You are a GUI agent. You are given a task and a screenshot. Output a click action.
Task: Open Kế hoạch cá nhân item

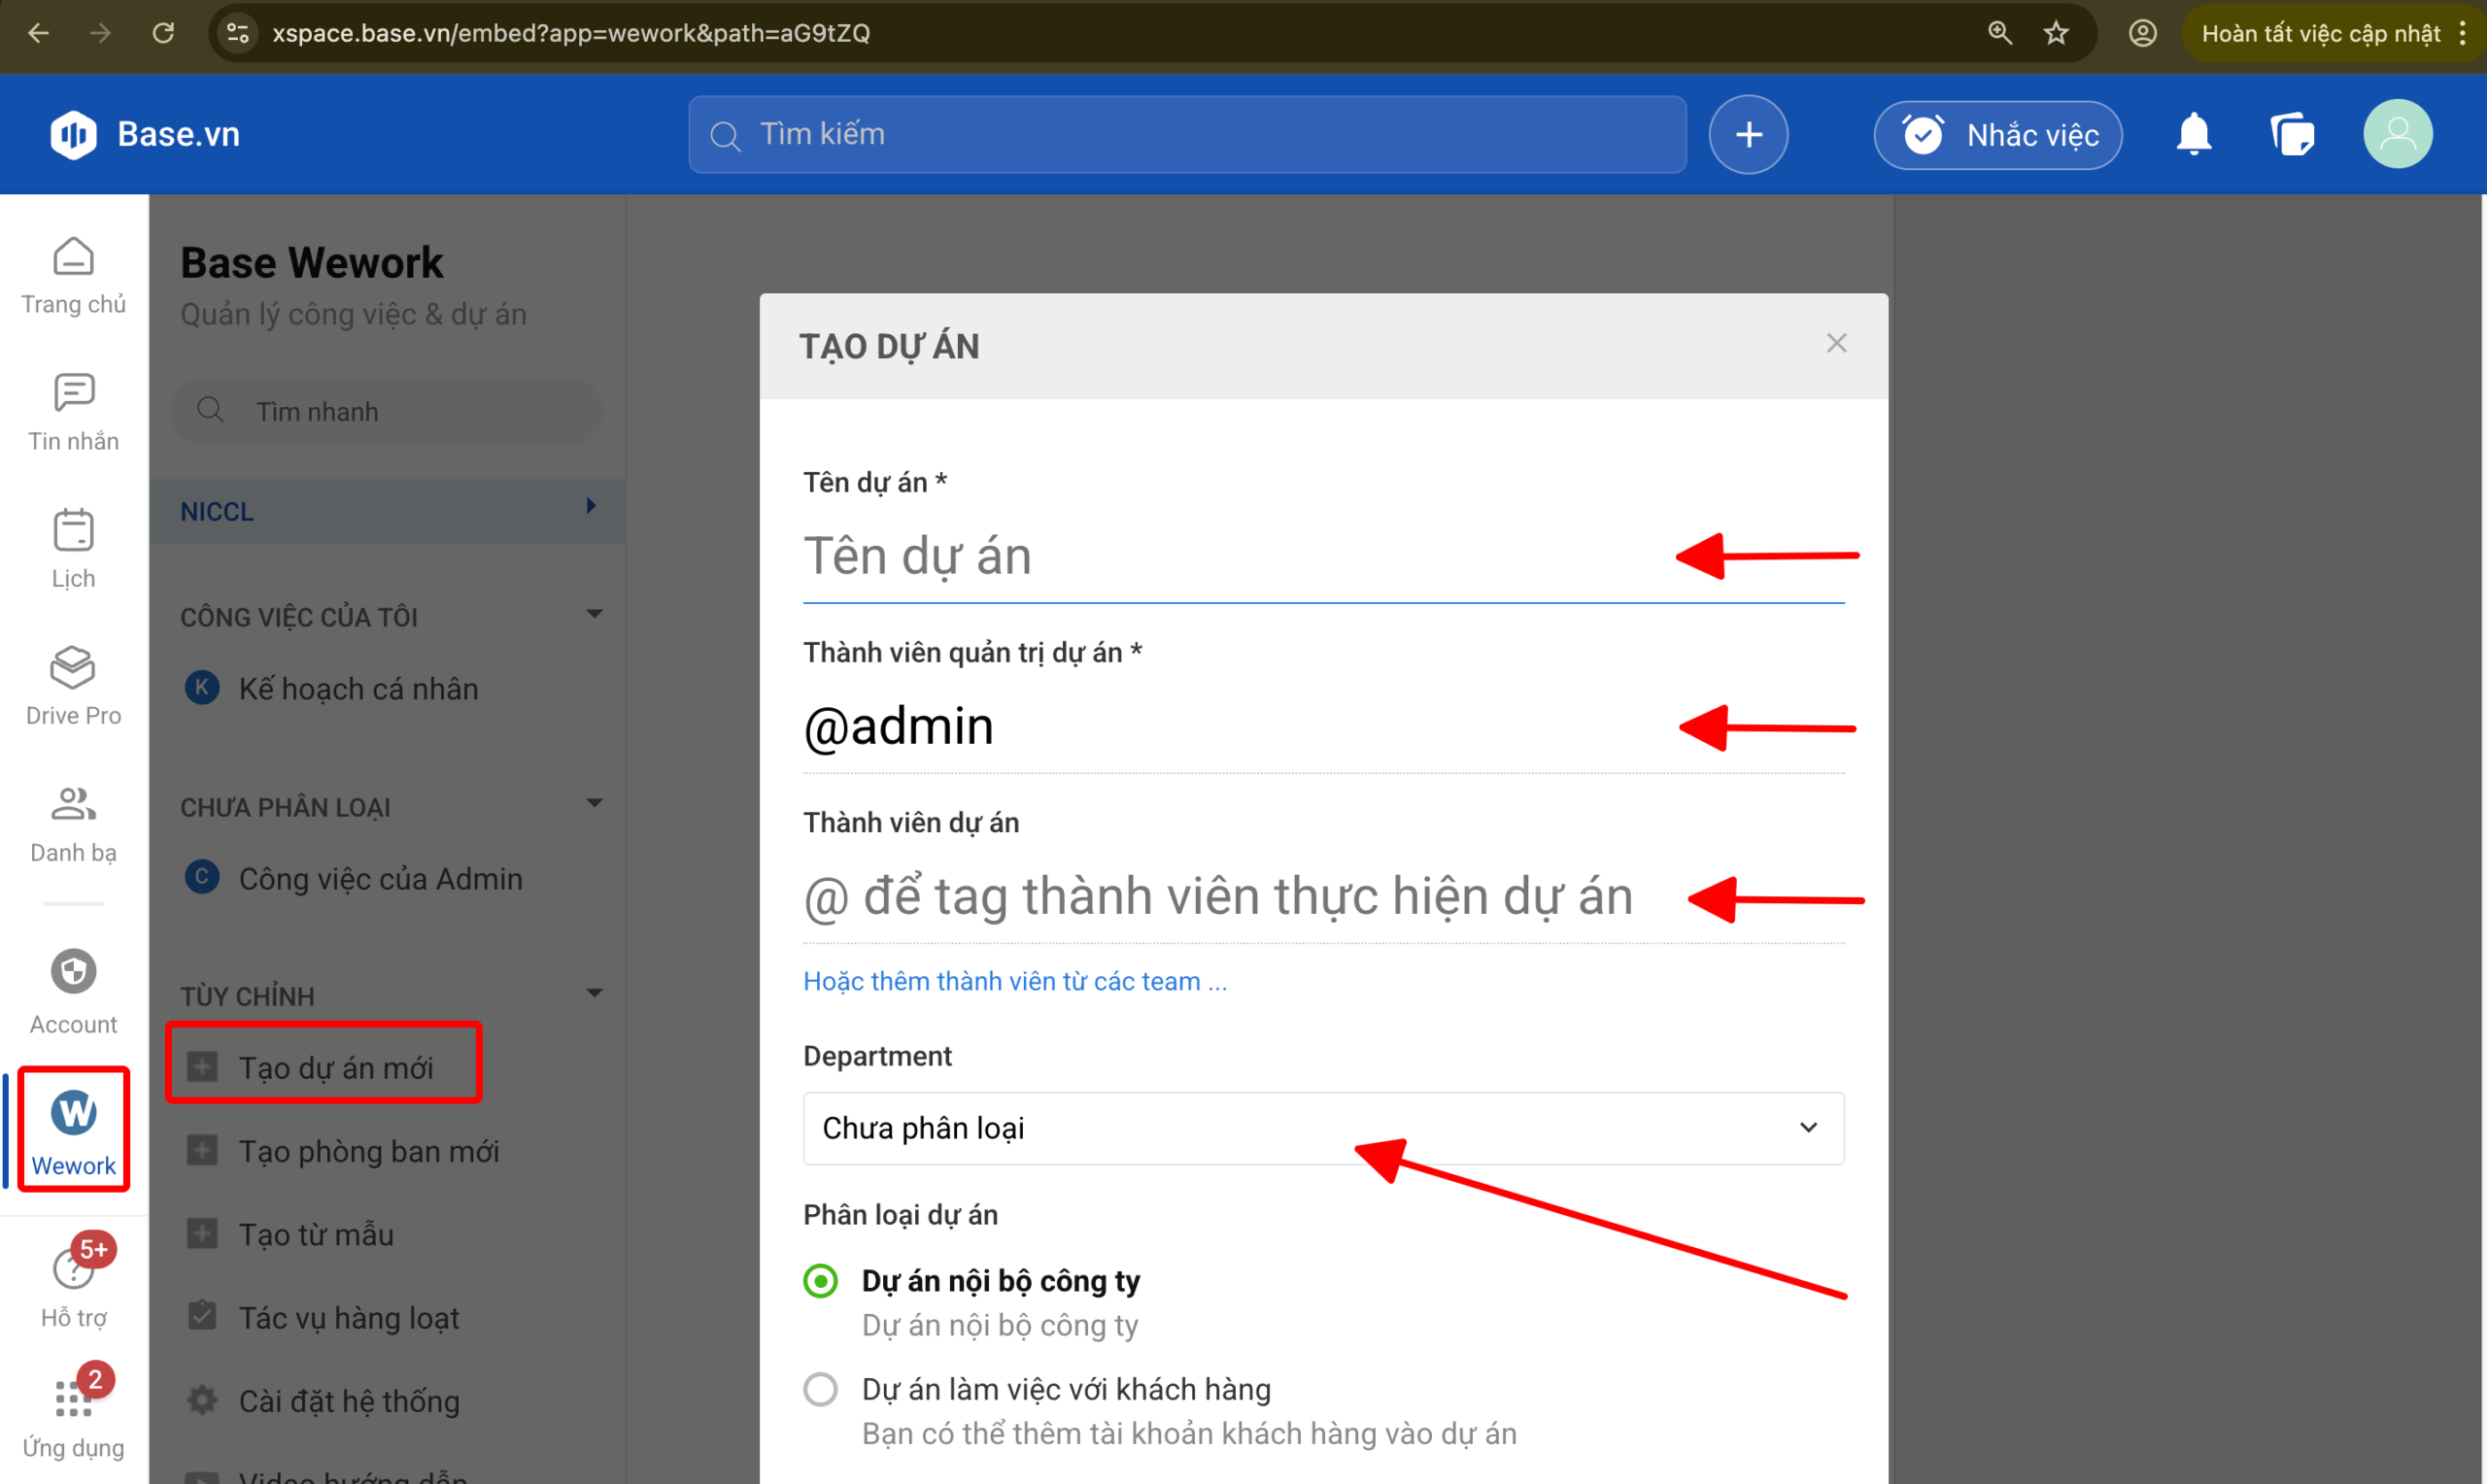coord(357,689)
